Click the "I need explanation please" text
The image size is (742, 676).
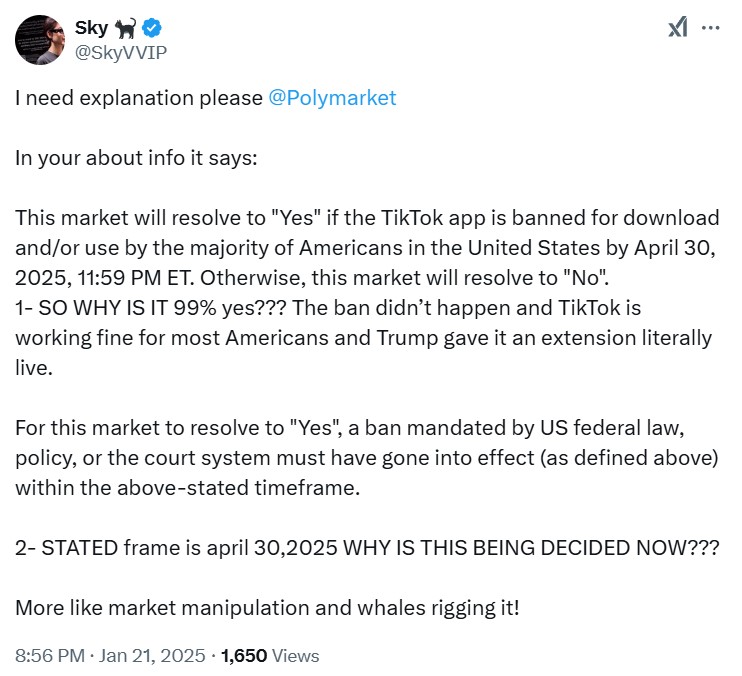tap(139, 98)
